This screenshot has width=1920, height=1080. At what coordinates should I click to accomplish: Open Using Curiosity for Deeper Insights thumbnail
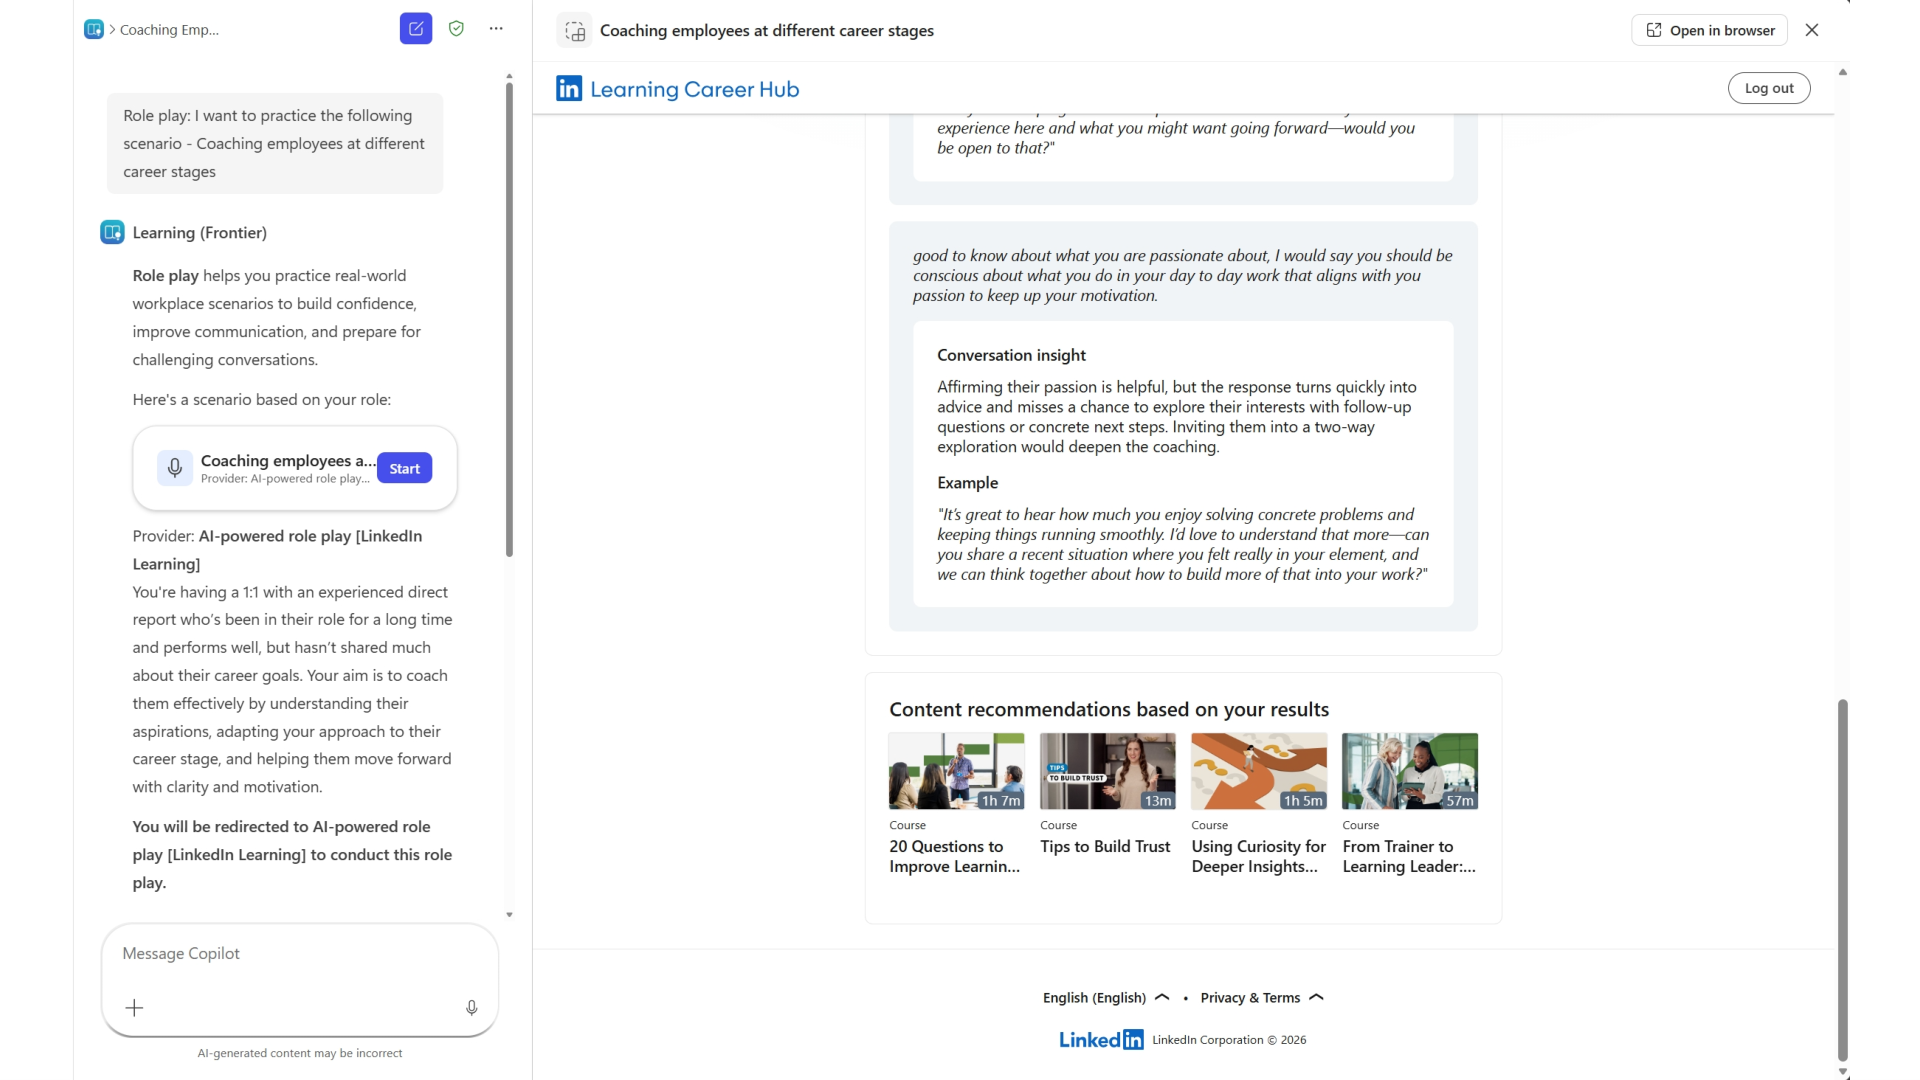tap(1259, 771)
